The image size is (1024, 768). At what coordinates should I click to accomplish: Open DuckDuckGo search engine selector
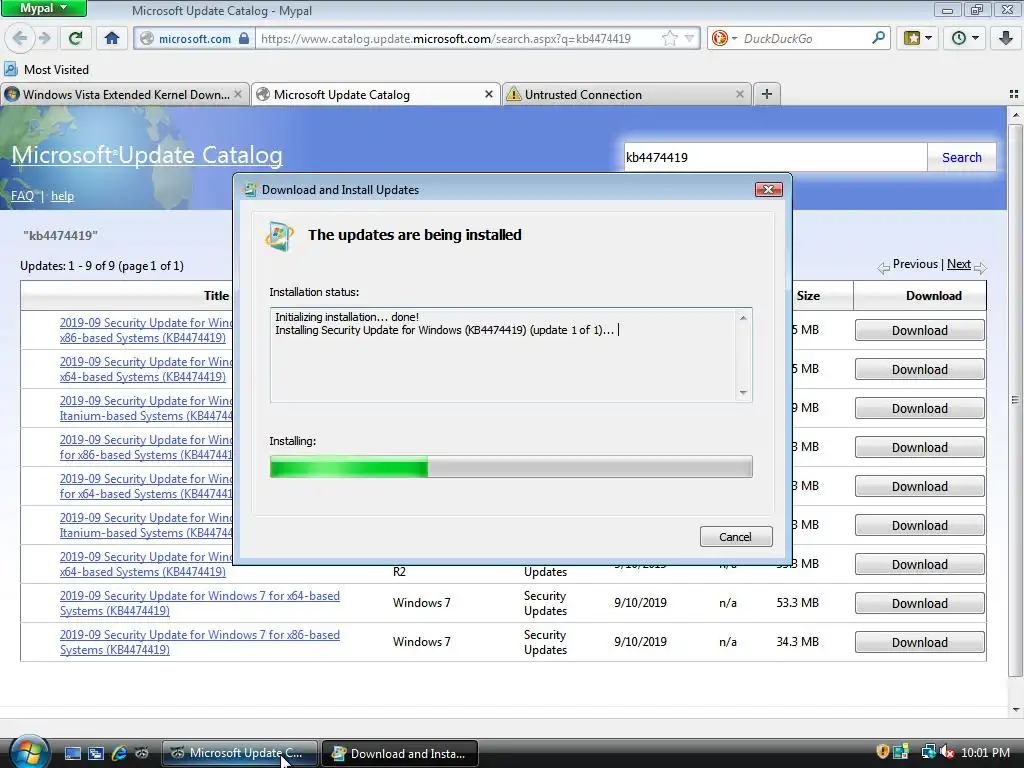(x=724, y=39)
